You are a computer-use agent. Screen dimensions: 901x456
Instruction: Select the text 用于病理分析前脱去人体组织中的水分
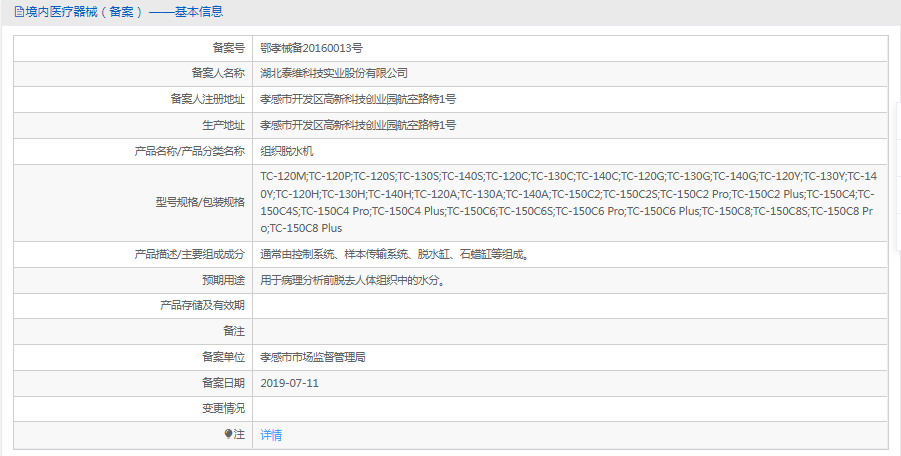(x=352, y=280)
